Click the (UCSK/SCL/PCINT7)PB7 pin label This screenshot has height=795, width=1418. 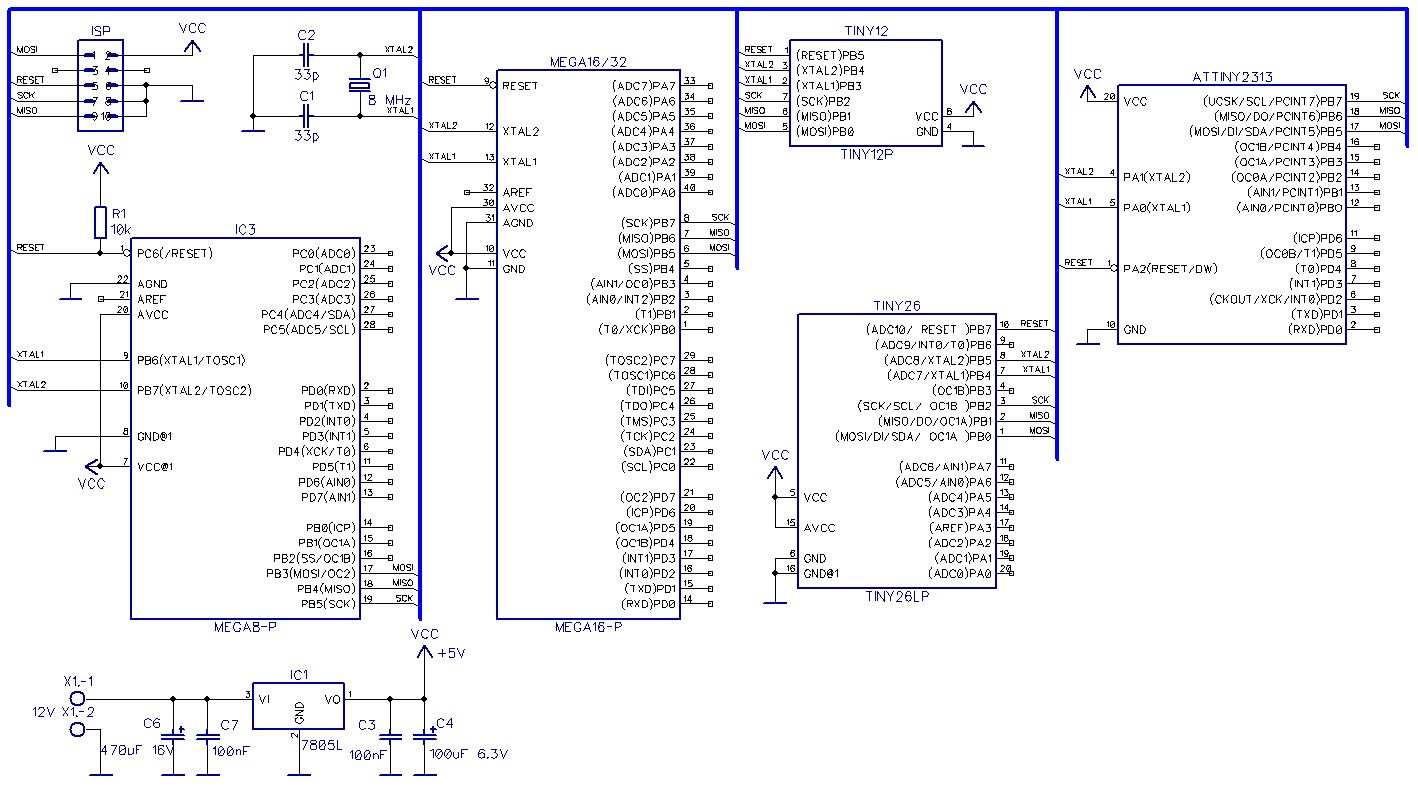click(1275, 101)
